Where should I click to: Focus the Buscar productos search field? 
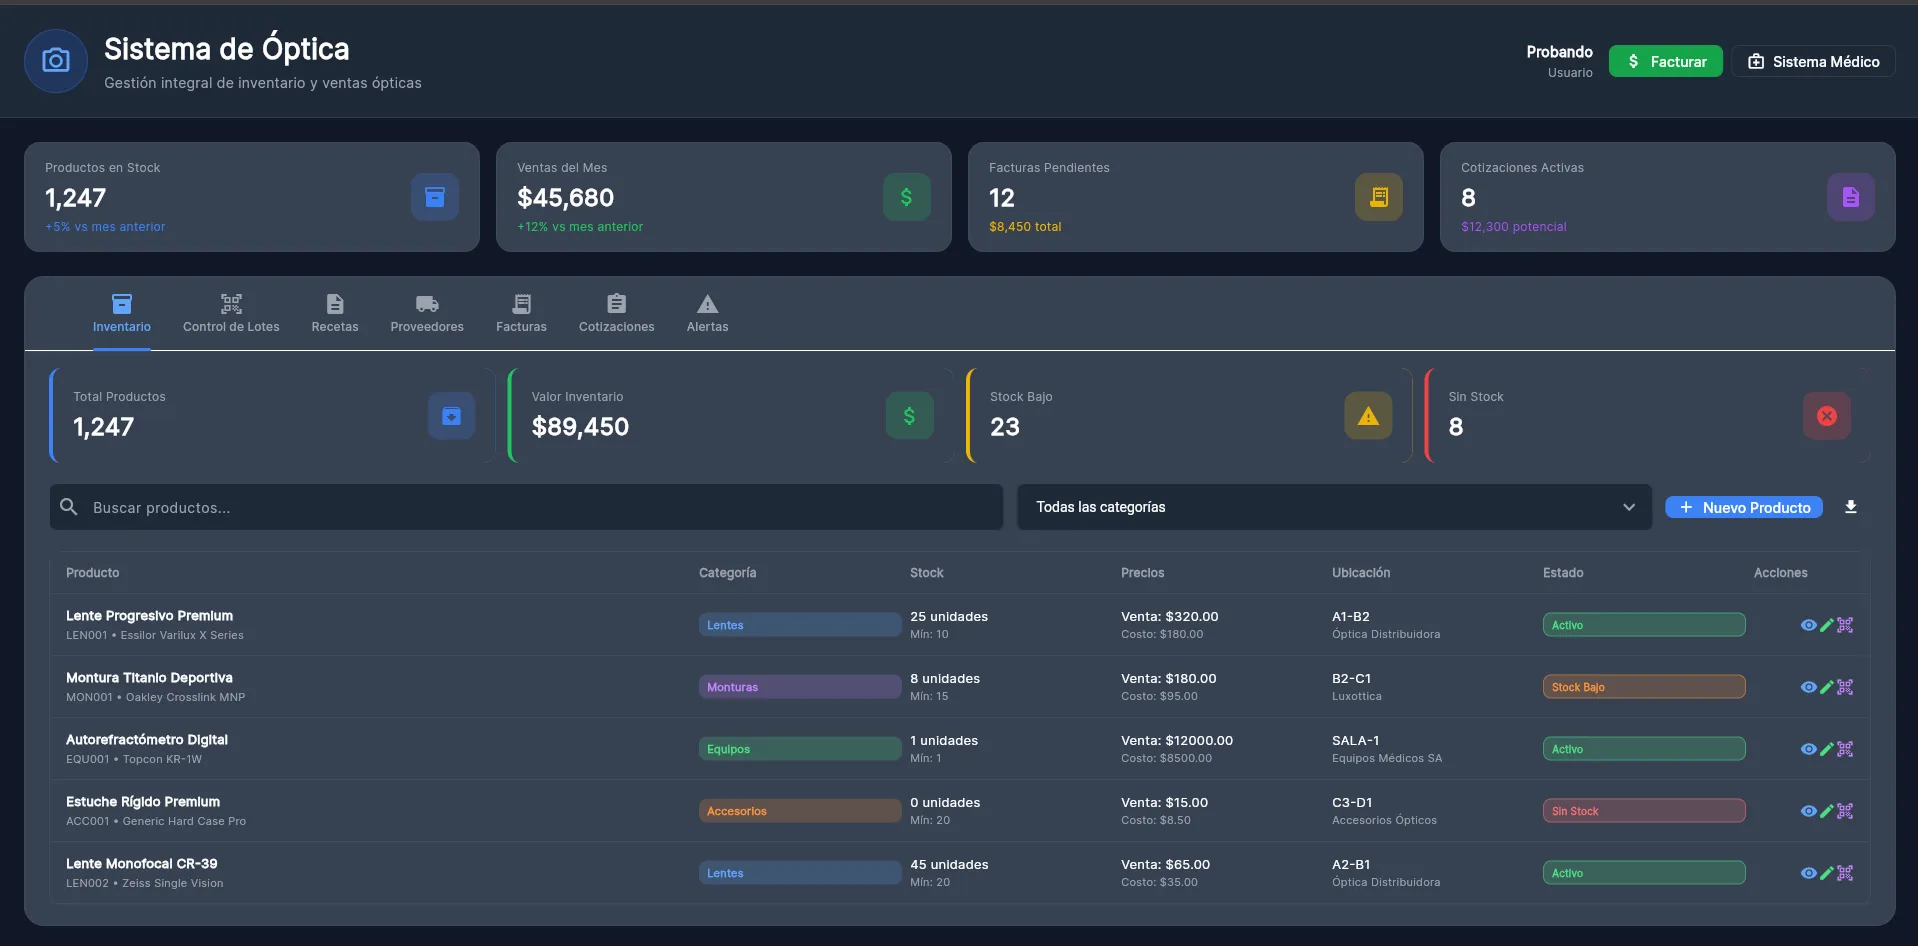pos(526,507)
